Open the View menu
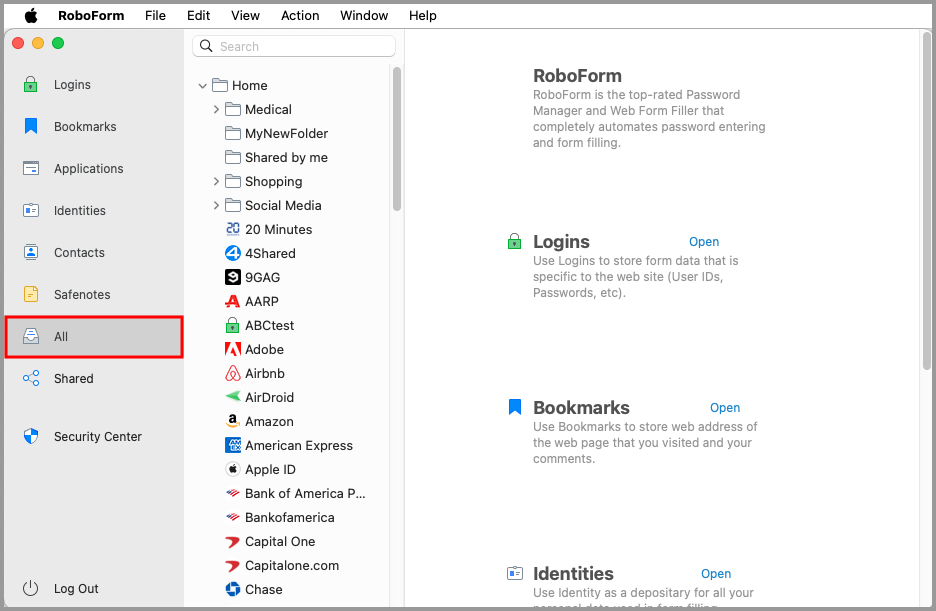The height and width of the screenshot is (611, 936). pyautogui.click(x=245, y=16)
